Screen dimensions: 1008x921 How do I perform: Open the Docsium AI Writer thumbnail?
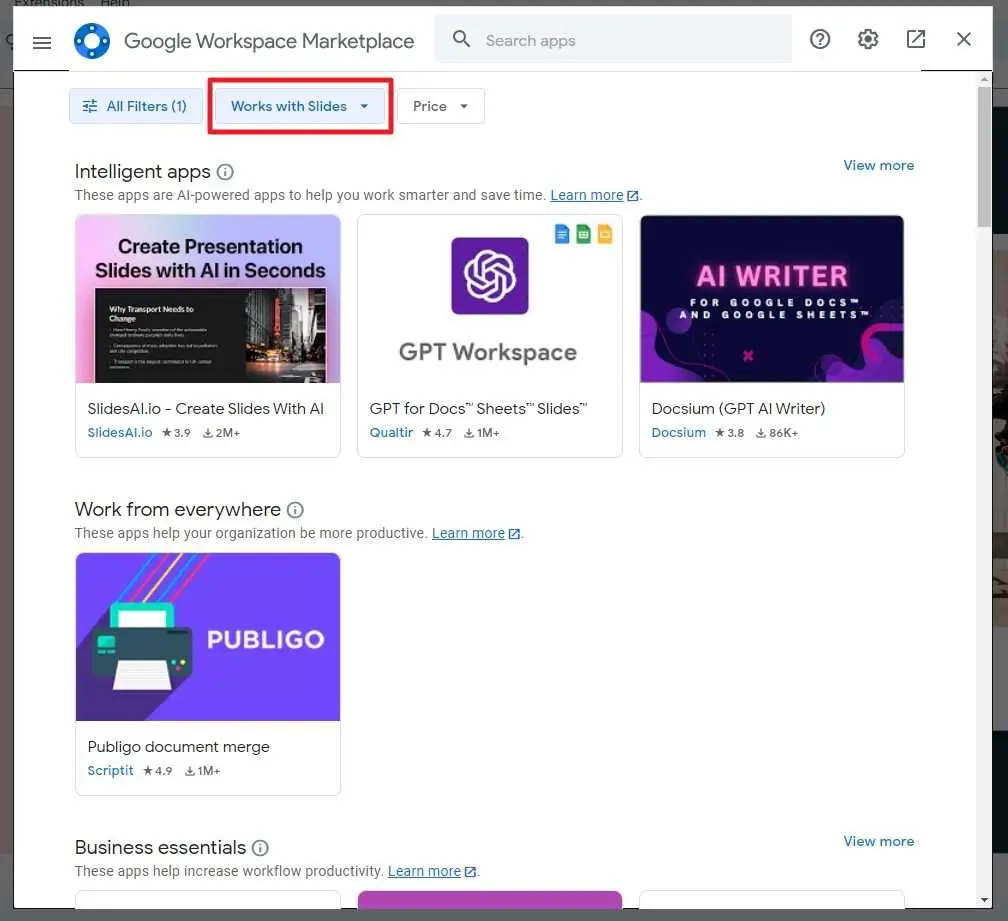[x=771, y=299]
